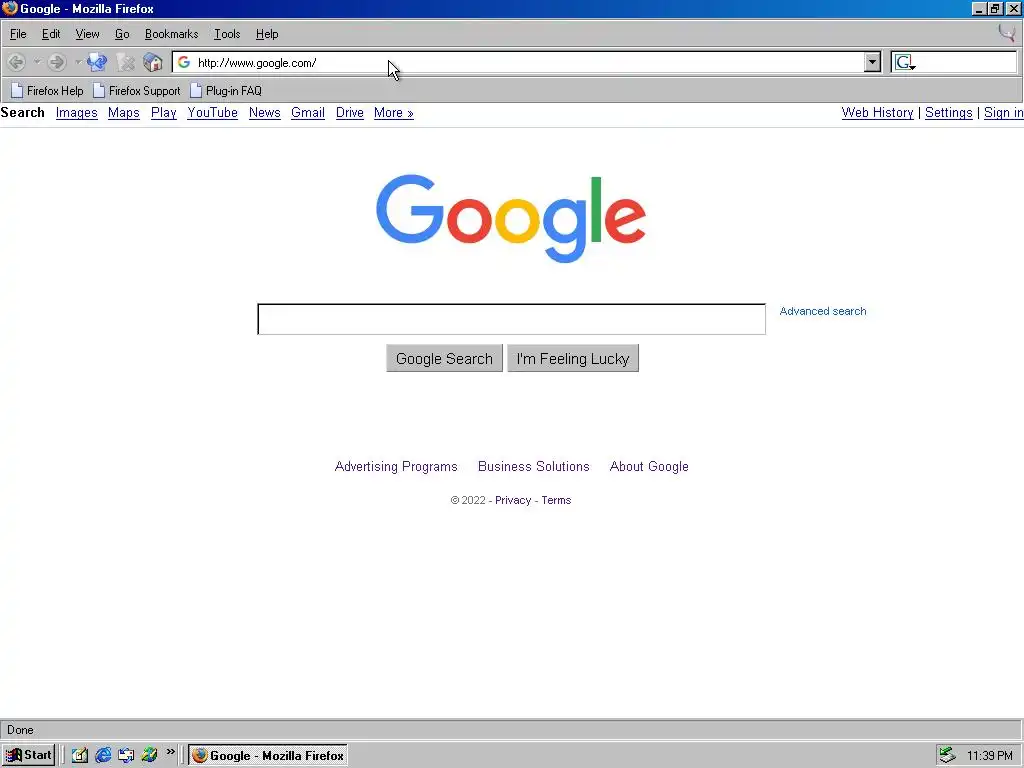Click the Done status bar text
Screen dimensions: 1024x768
20,730
